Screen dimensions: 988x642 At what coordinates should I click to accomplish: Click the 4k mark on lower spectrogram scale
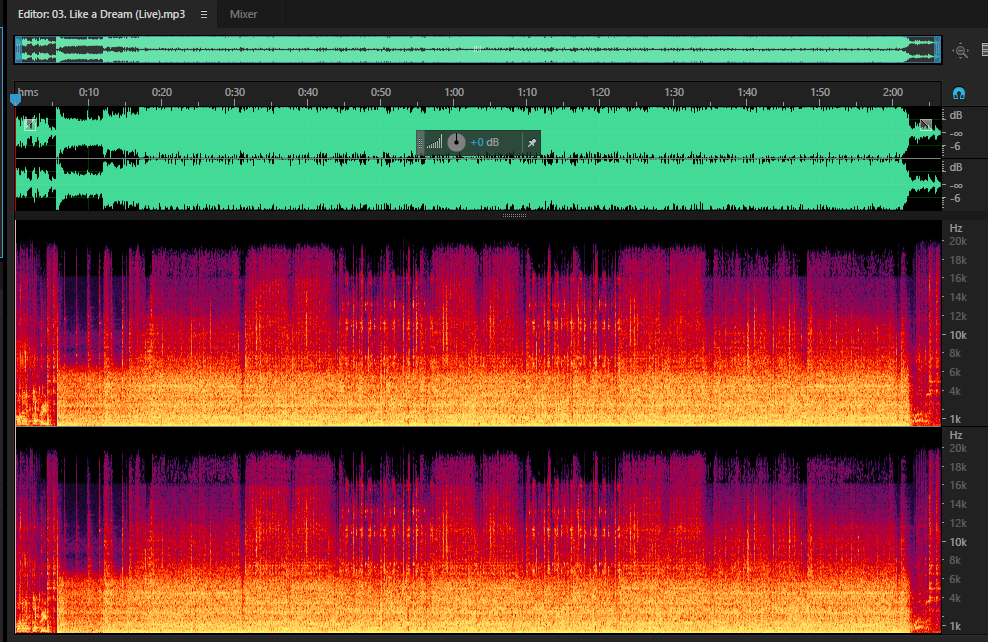coord(955,598)
